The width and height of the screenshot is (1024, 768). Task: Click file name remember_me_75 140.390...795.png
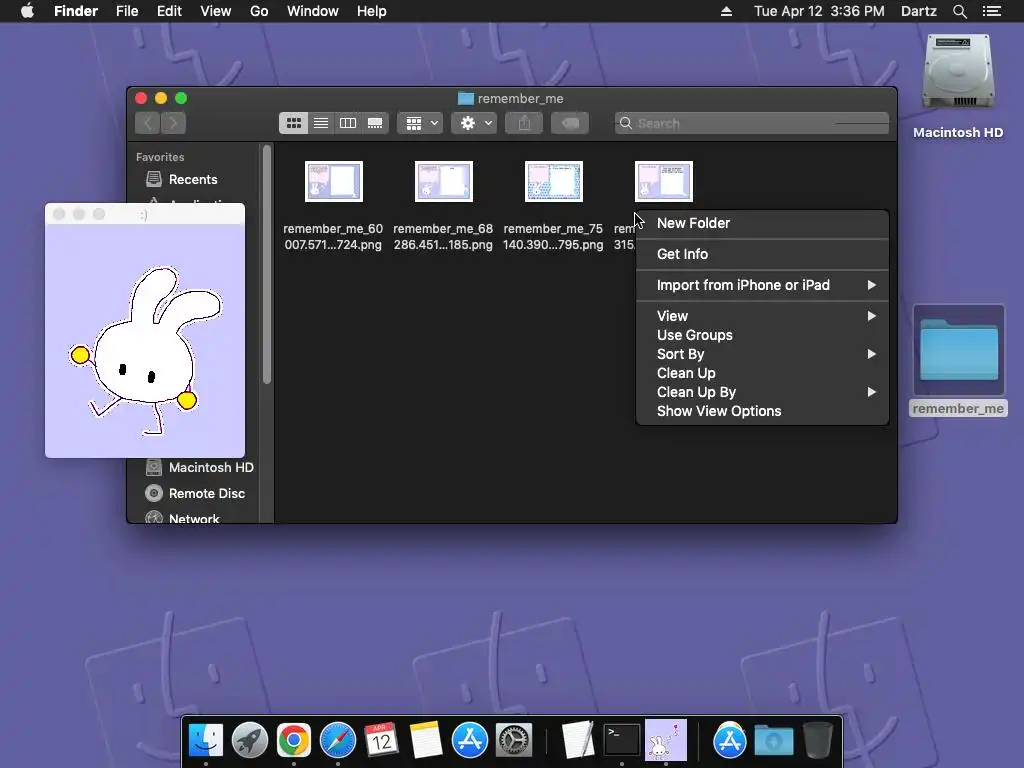[x=553, y=236]
